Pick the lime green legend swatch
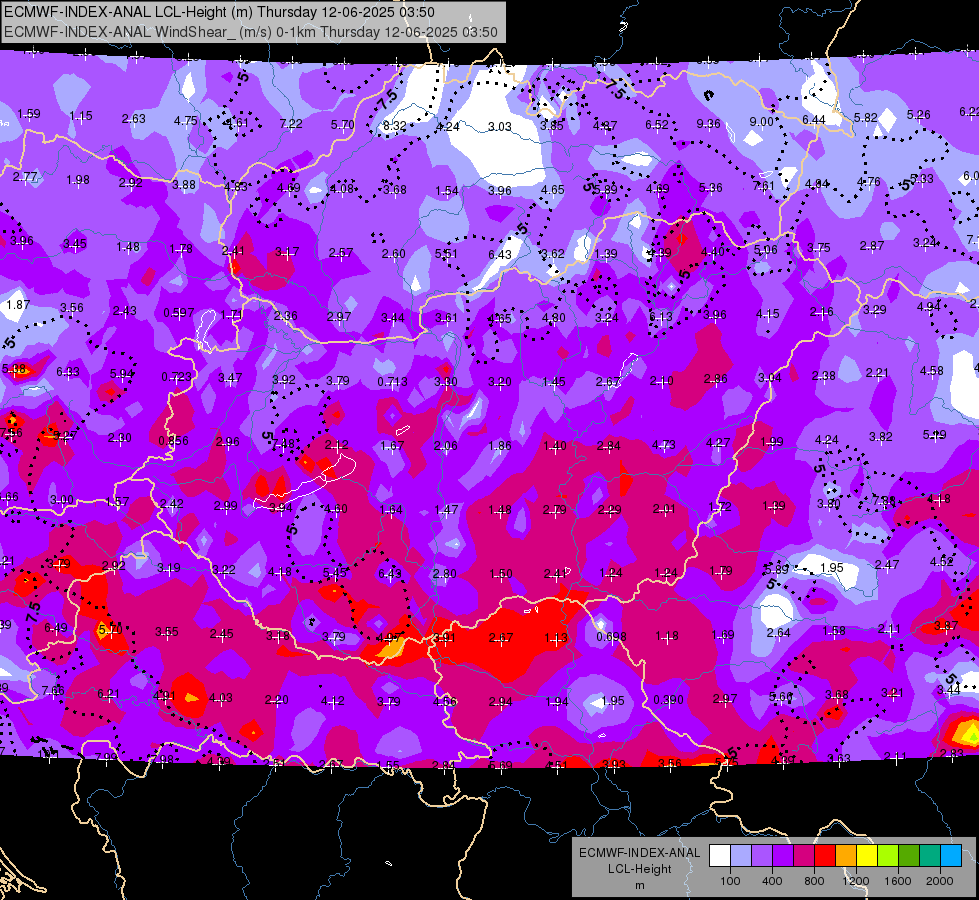This screenshot has width=979, height=900. 888,856
